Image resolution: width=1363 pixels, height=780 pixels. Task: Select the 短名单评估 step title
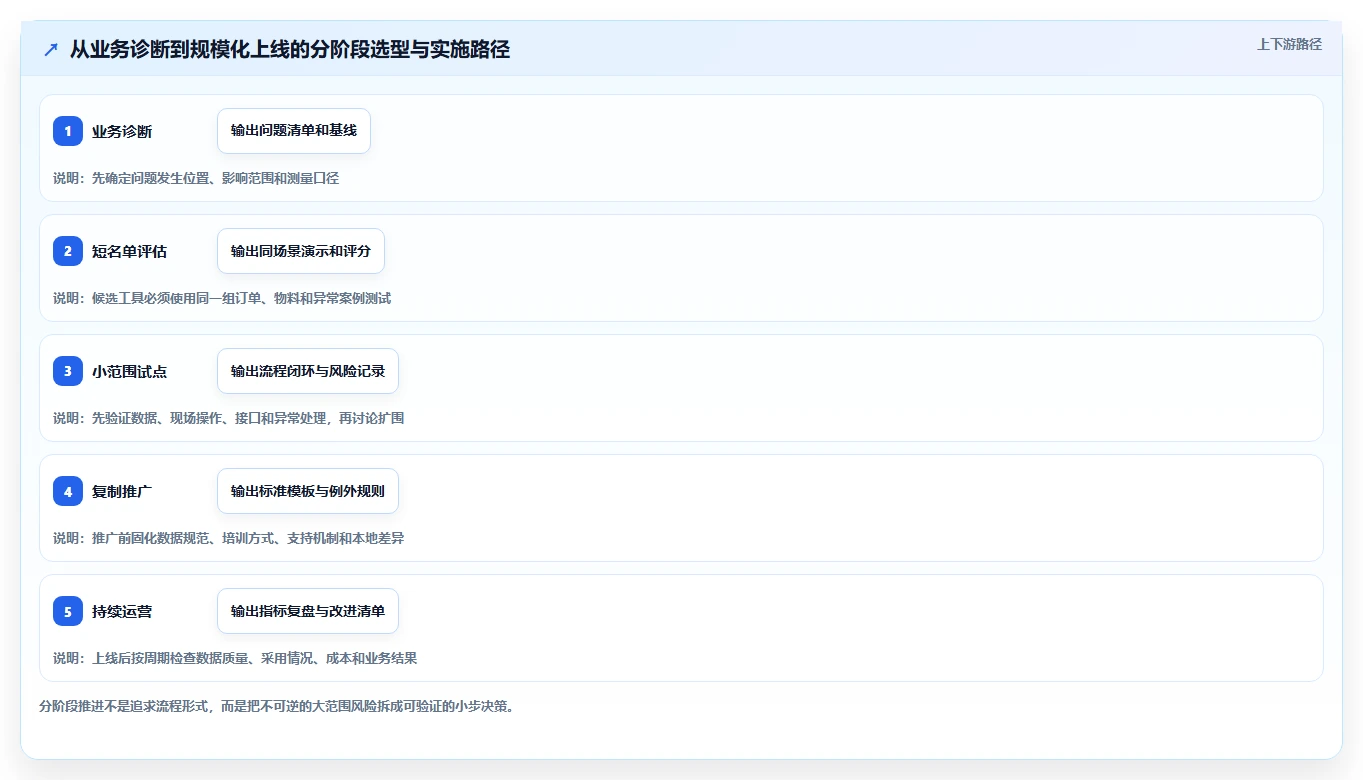point(129,252)
